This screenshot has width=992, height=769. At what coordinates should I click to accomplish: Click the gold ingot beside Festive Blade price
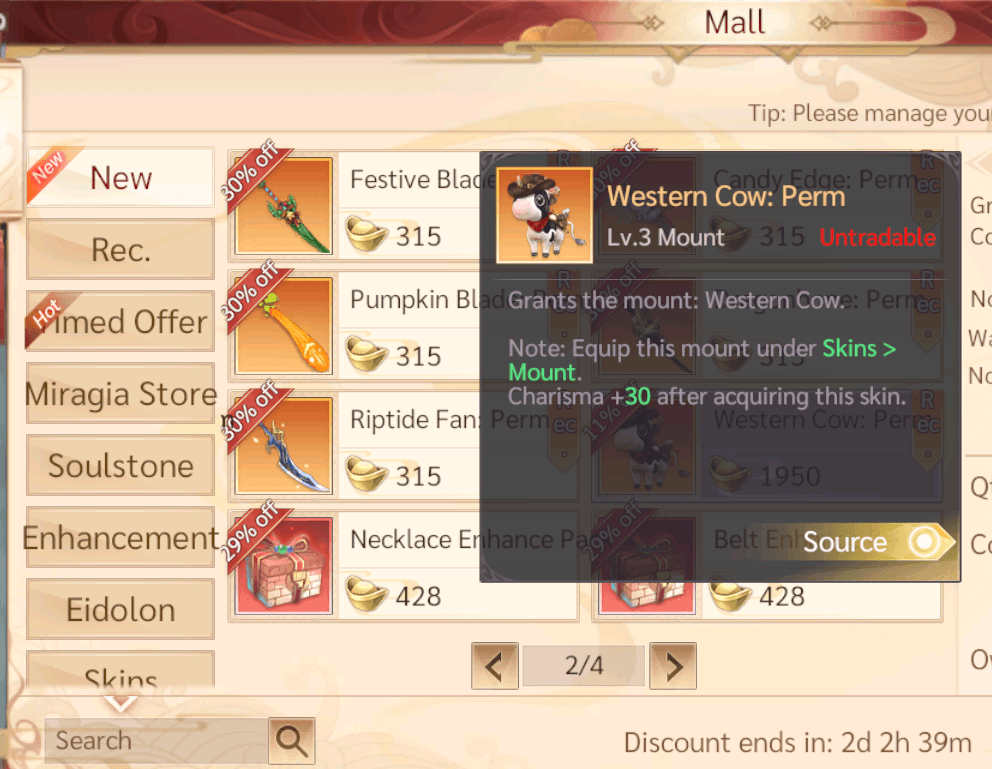click(x=366, y=233)
